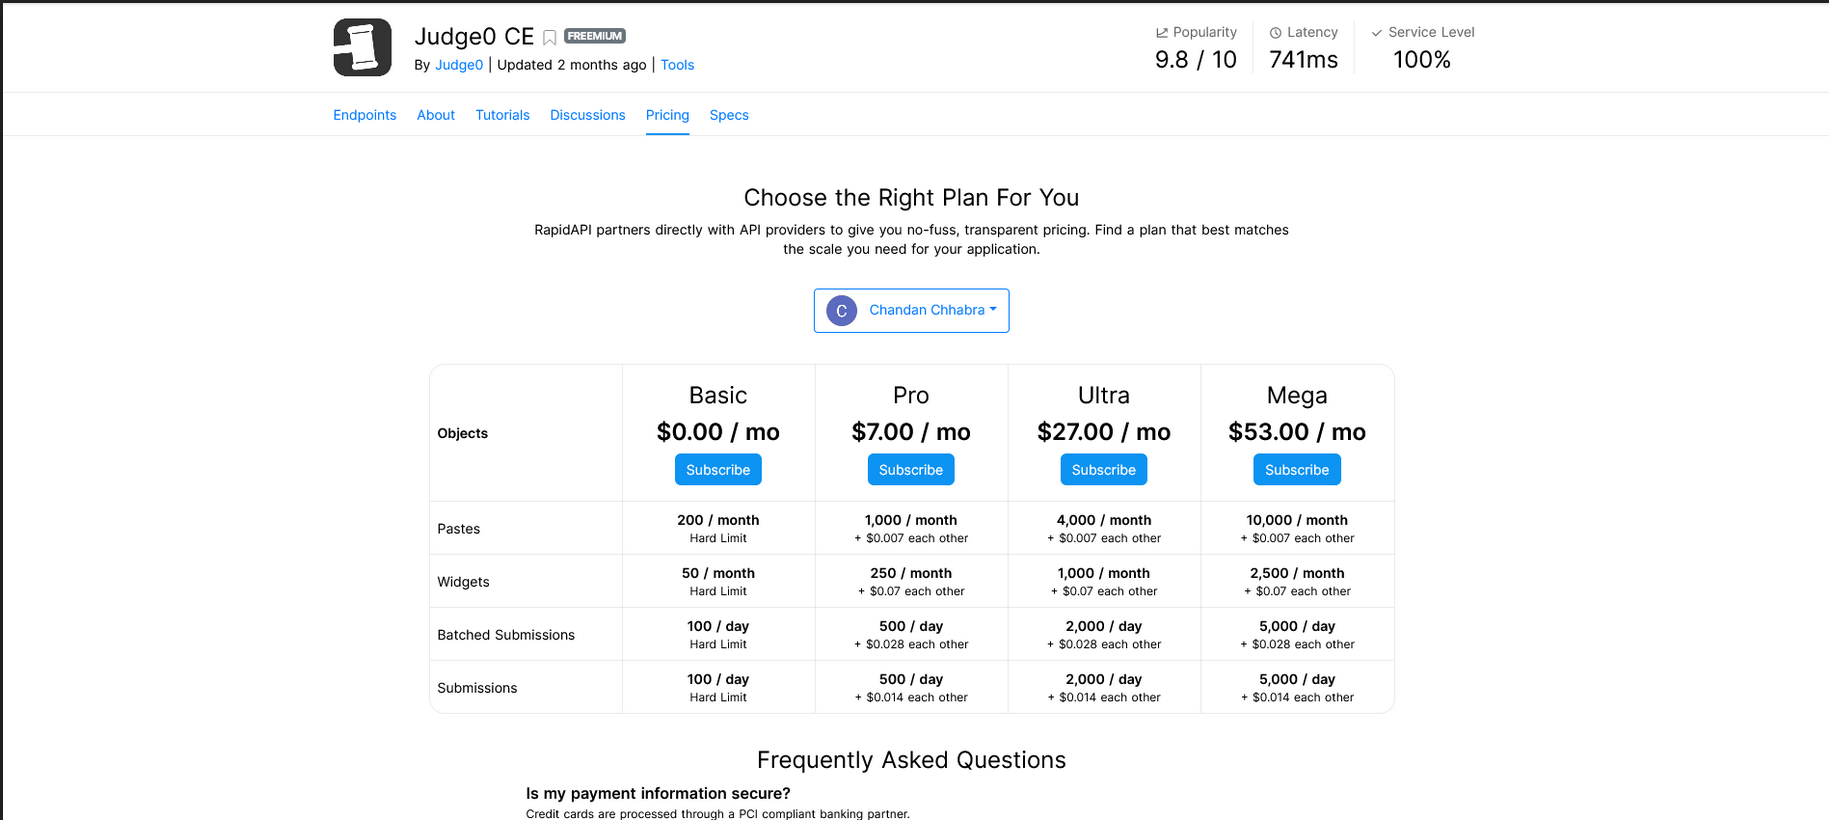
Task: Follow the Tools category link
Action: (x=677, y=65)
